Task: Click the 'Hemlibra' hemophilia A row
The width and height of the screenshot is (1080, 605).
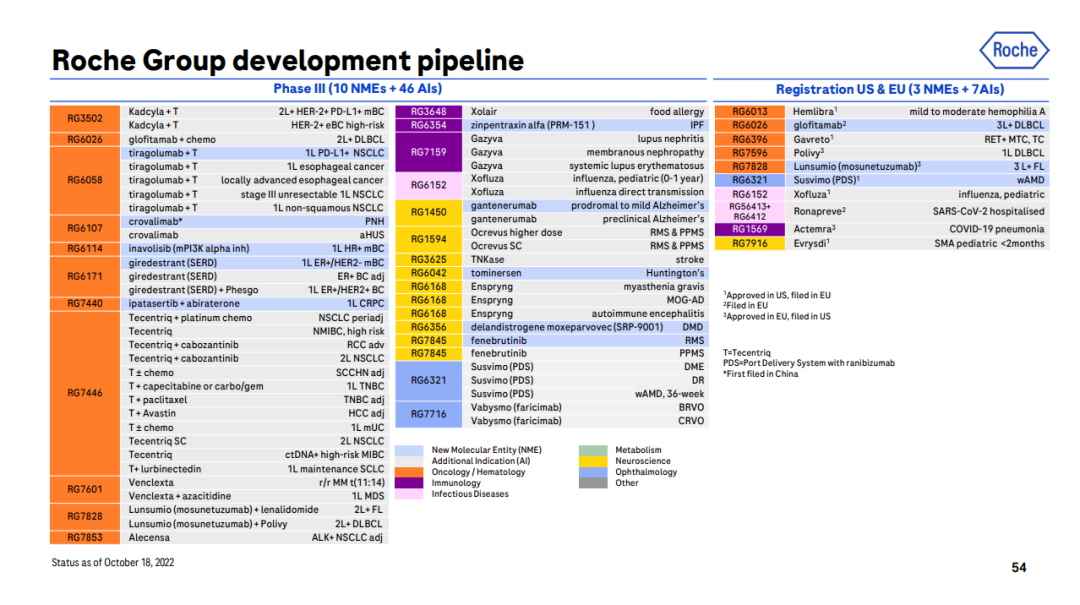Action: (x=918, y=112)
